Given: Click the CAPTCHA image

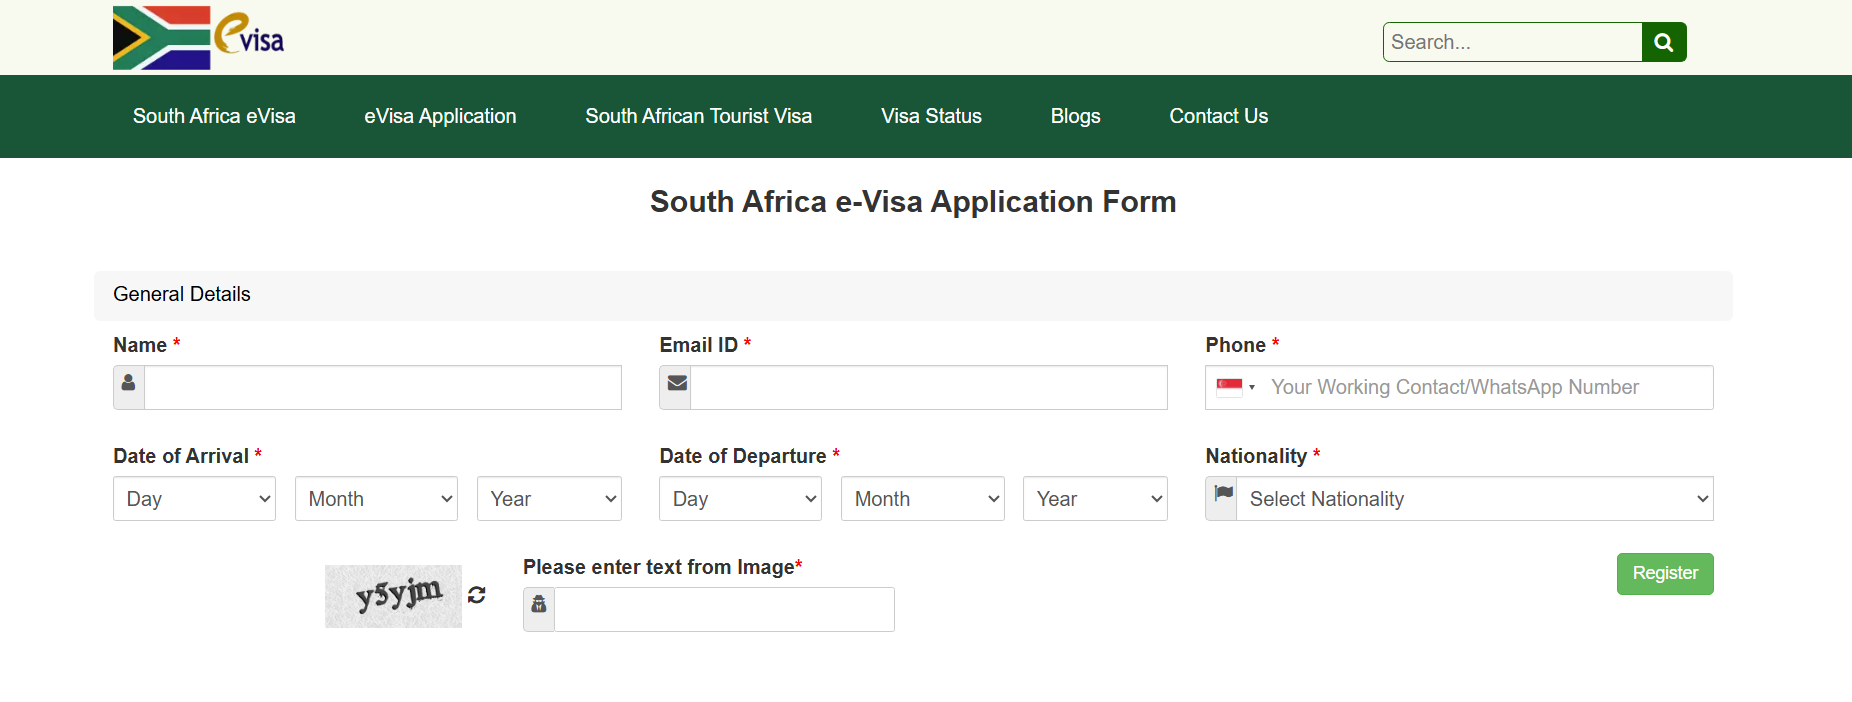Looking at the screenshot, I should coord(393,596).
